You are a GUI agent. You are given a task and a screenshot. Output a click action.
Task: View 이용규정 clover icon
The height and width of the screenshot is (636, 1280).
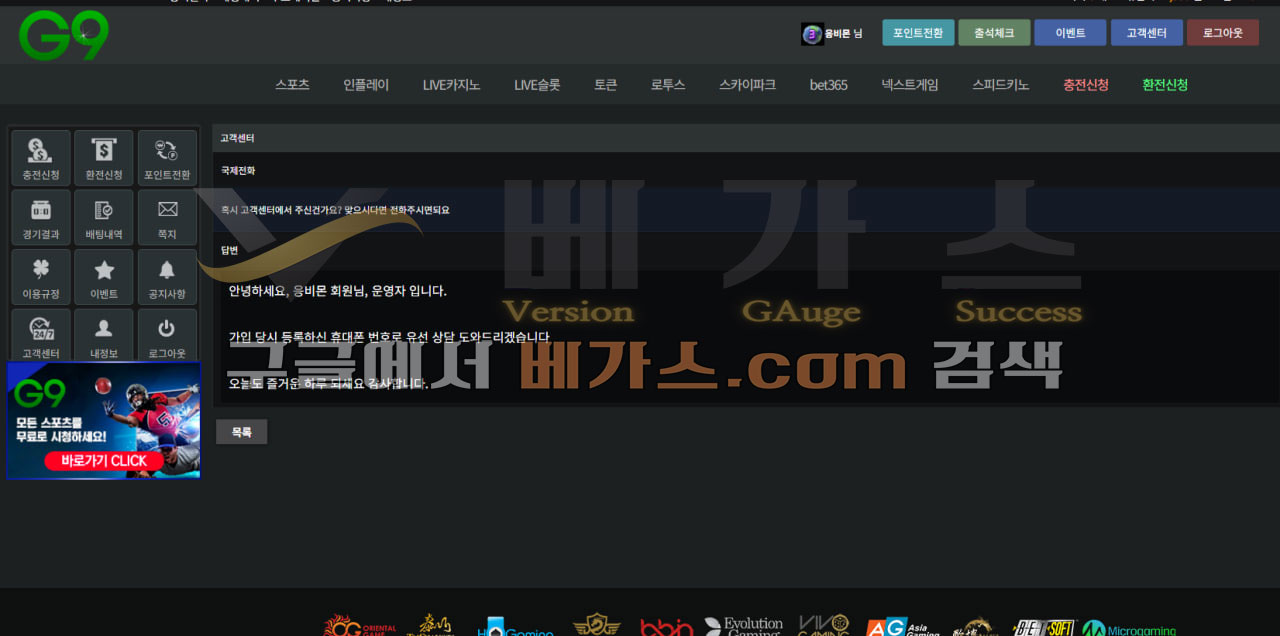41,277
